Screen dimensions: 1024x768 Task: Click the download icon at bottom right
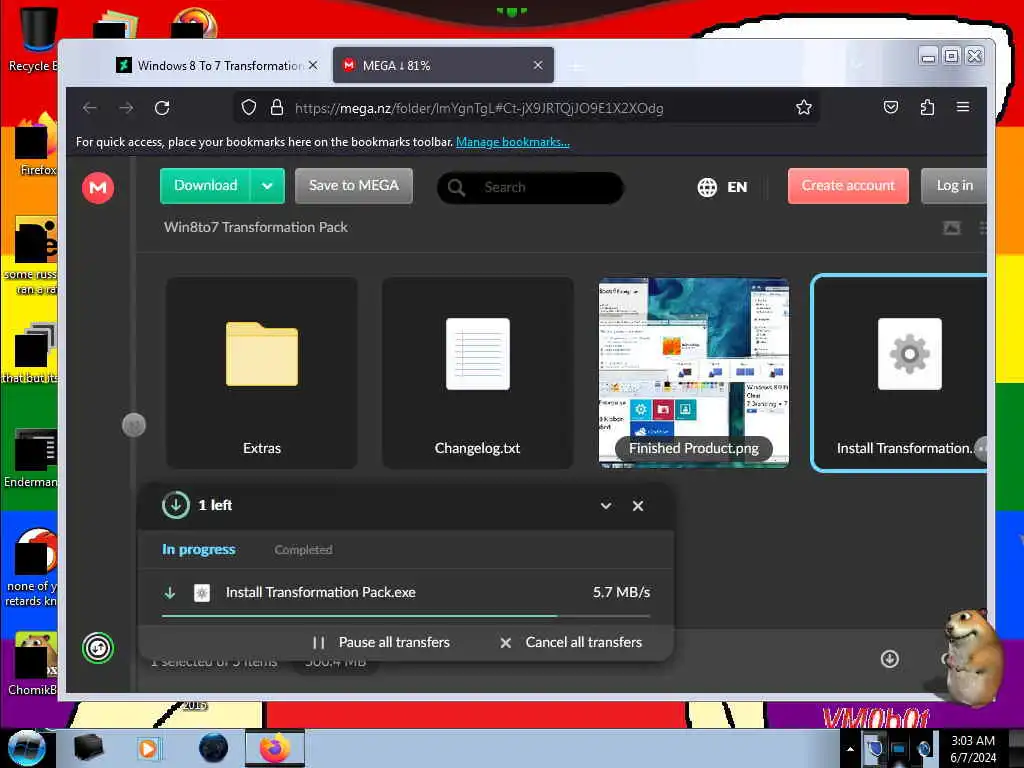(889, 659)
